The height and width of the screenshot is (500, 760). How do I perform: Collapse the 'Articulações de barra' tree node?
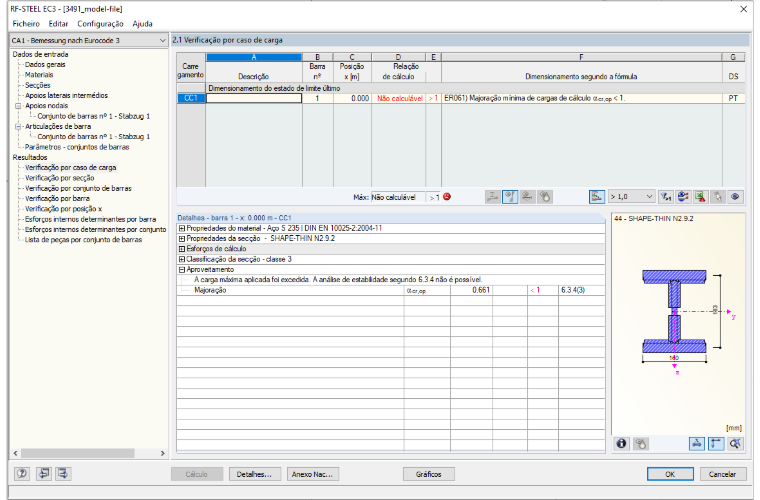18,126
